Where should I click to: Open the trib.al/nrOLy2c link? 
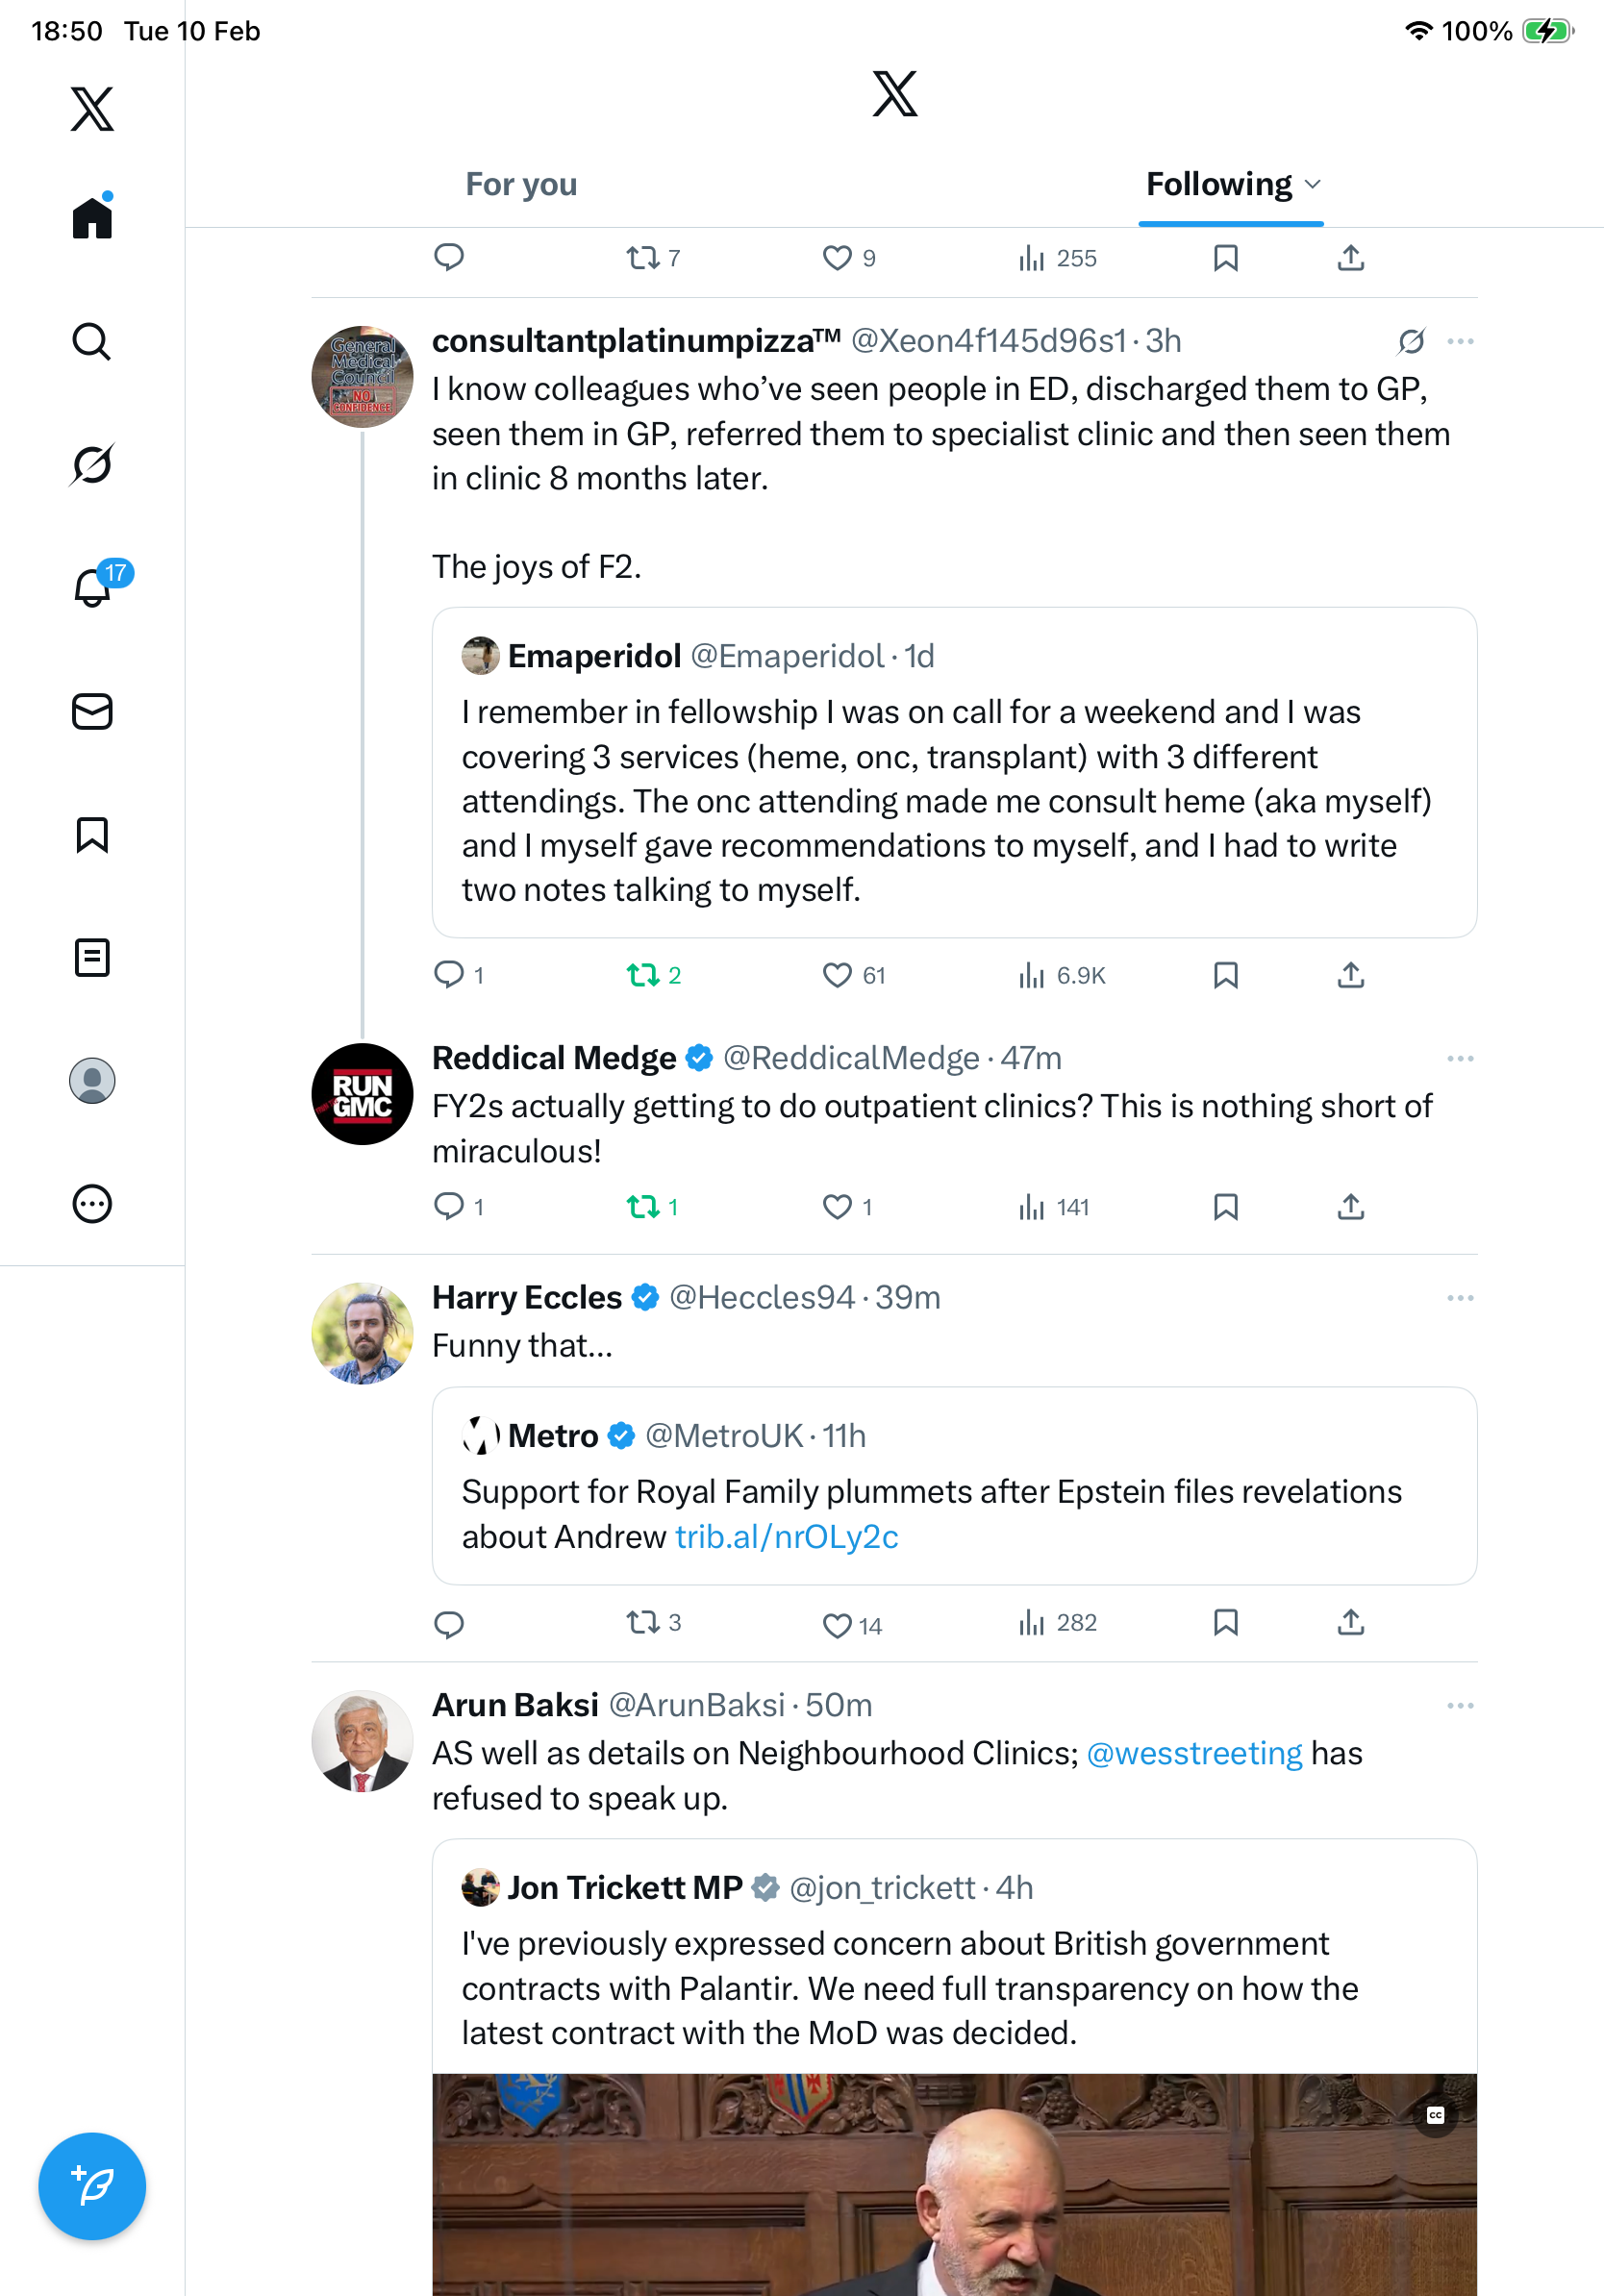(x=786, y=1536)
